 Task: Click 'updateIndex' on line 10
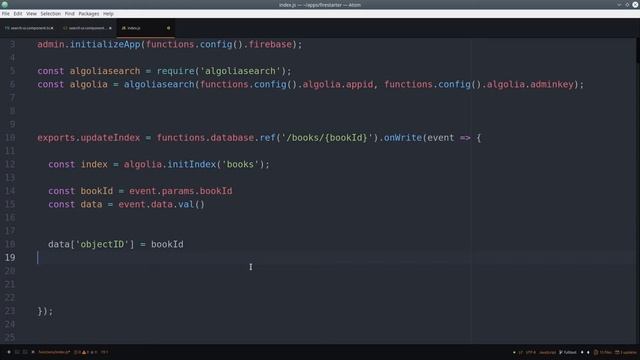(x=110, y=138)
